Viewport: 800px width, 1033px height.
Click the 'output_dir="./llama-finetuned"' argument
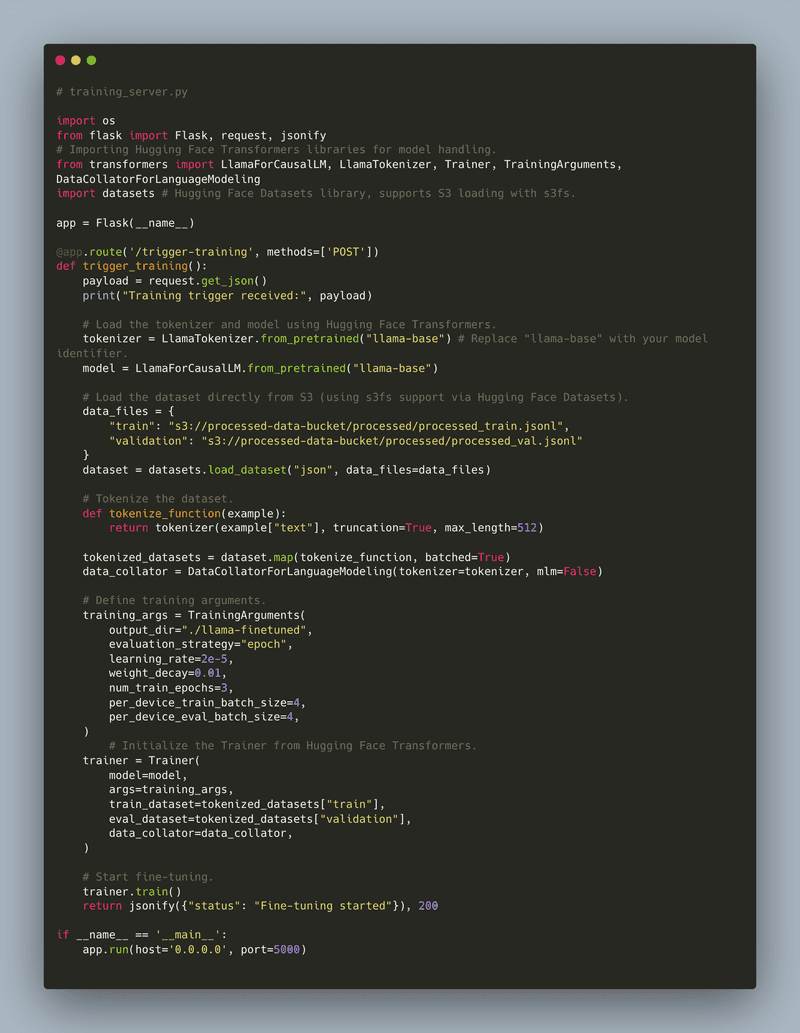coord(211,630)
